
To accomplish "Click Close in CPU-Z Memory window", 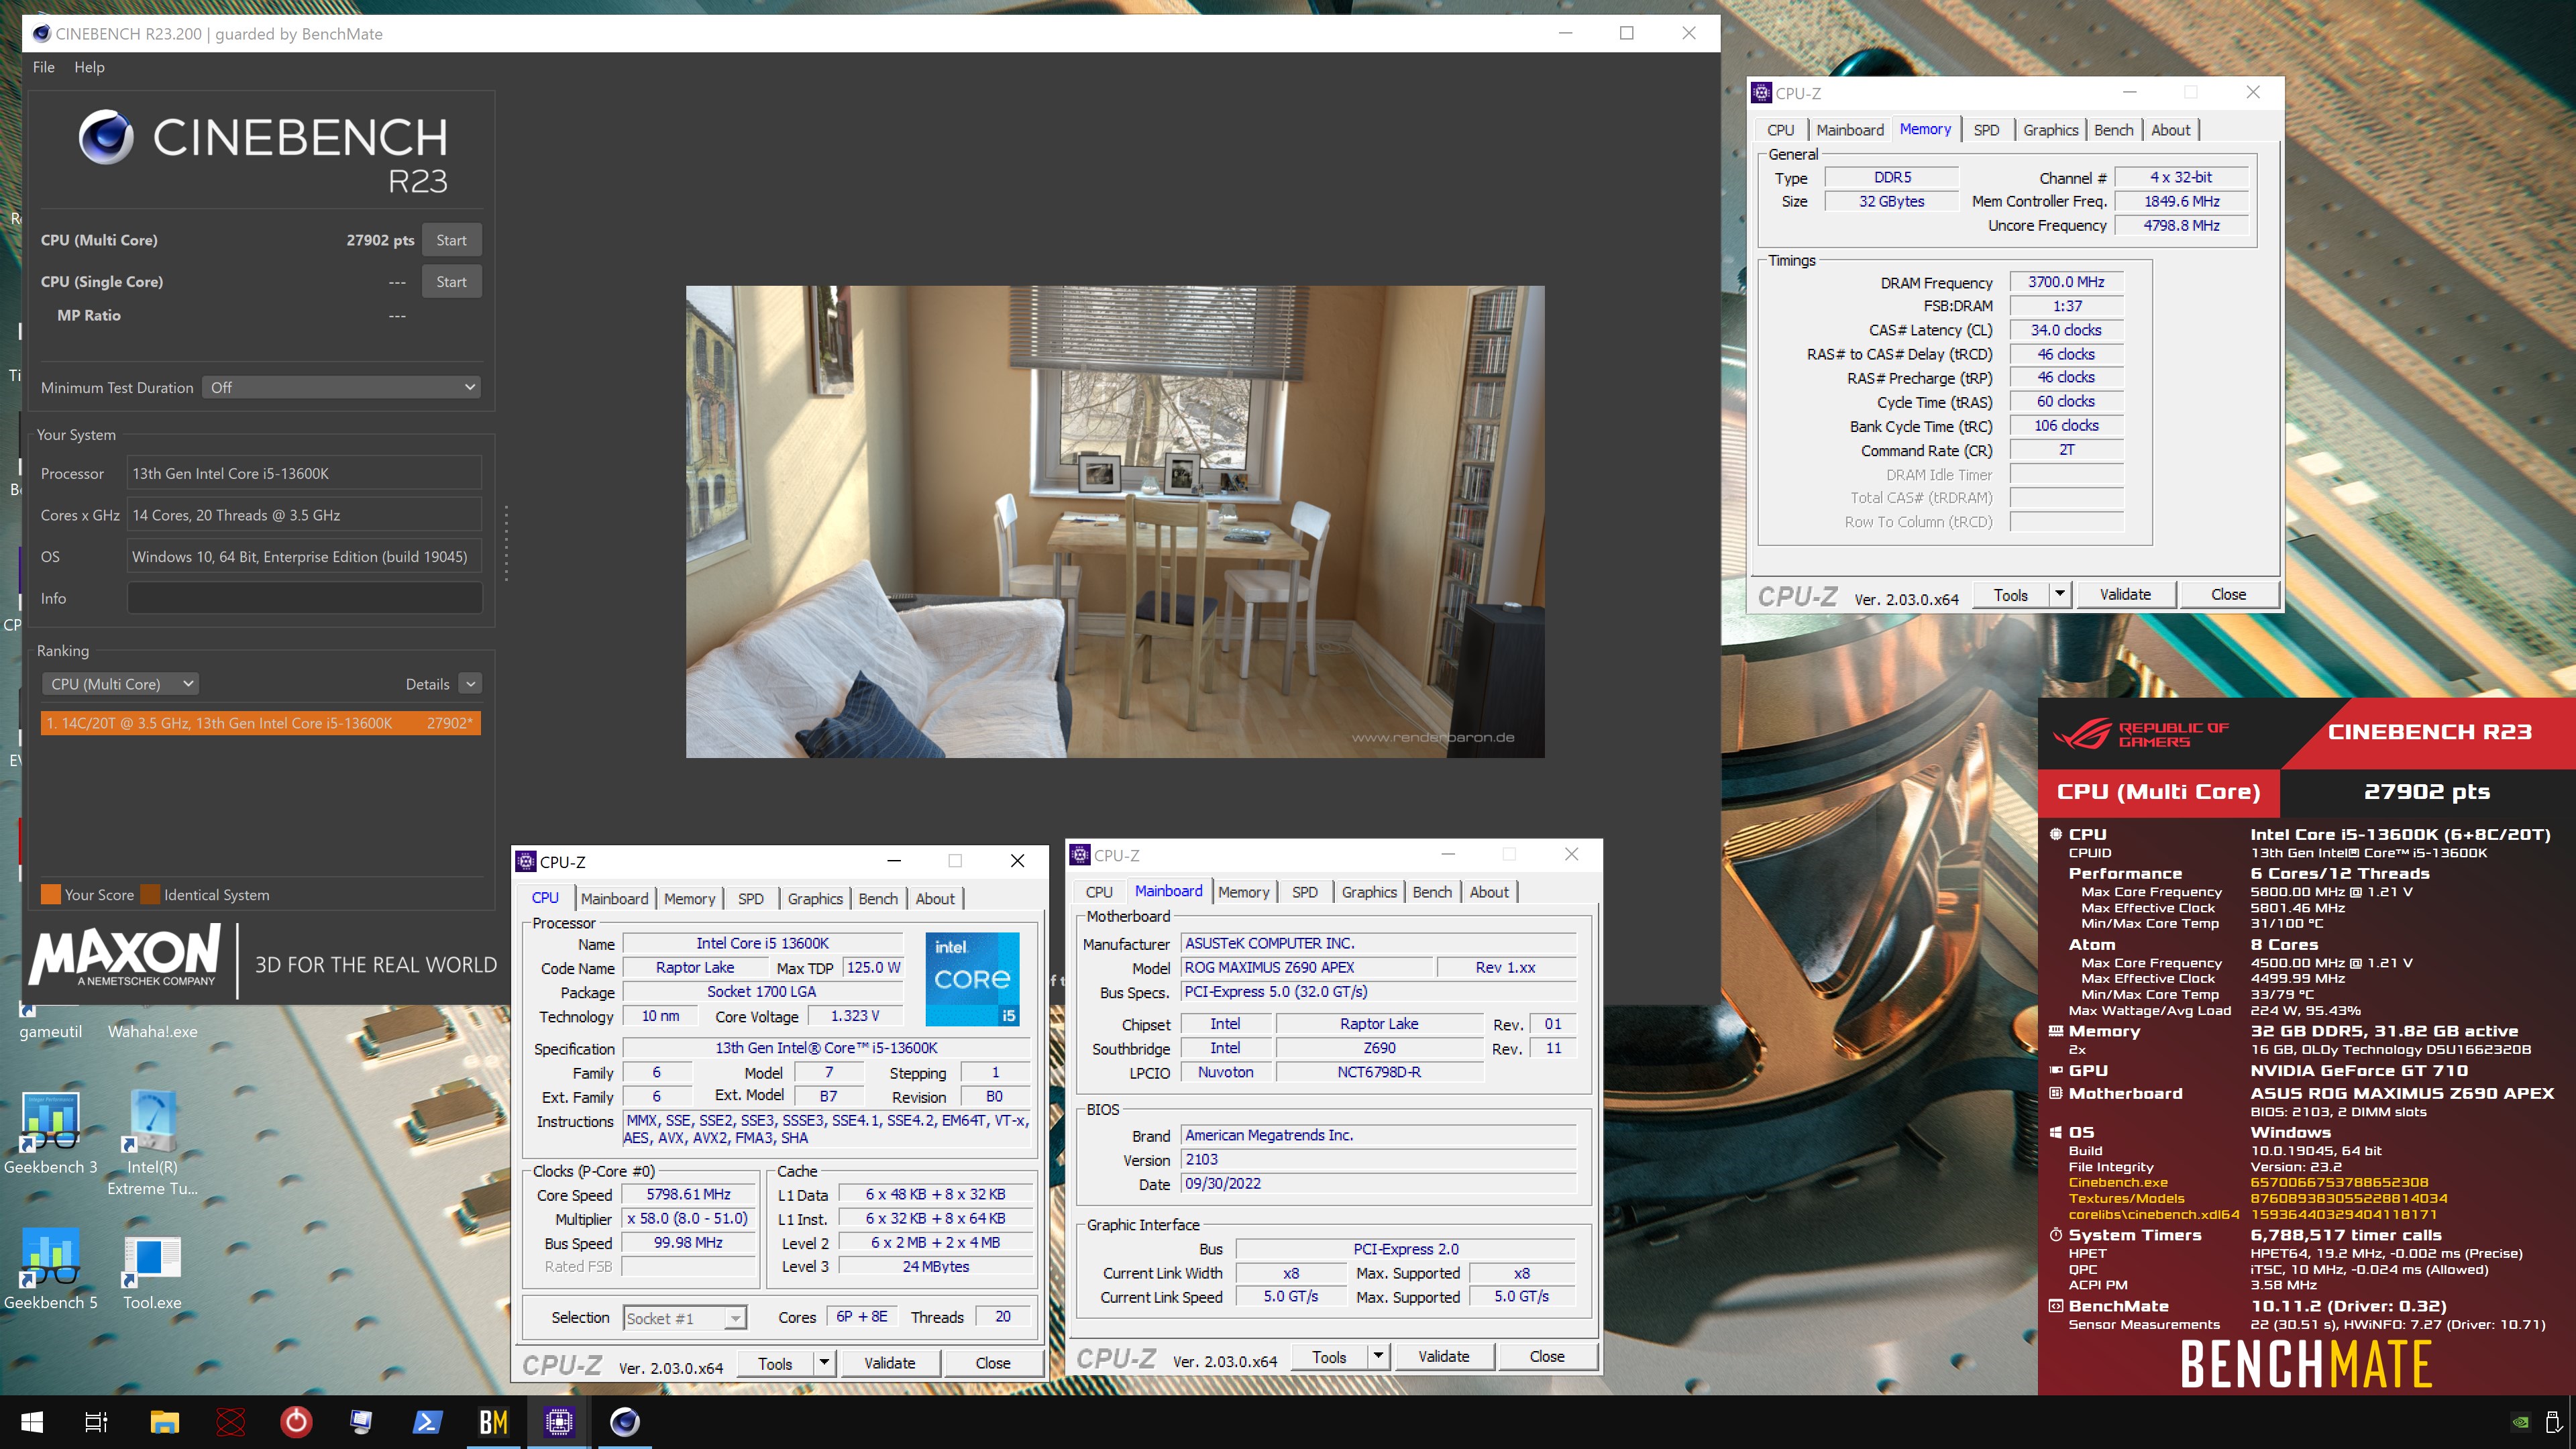I will click(x=2228, y=595).
